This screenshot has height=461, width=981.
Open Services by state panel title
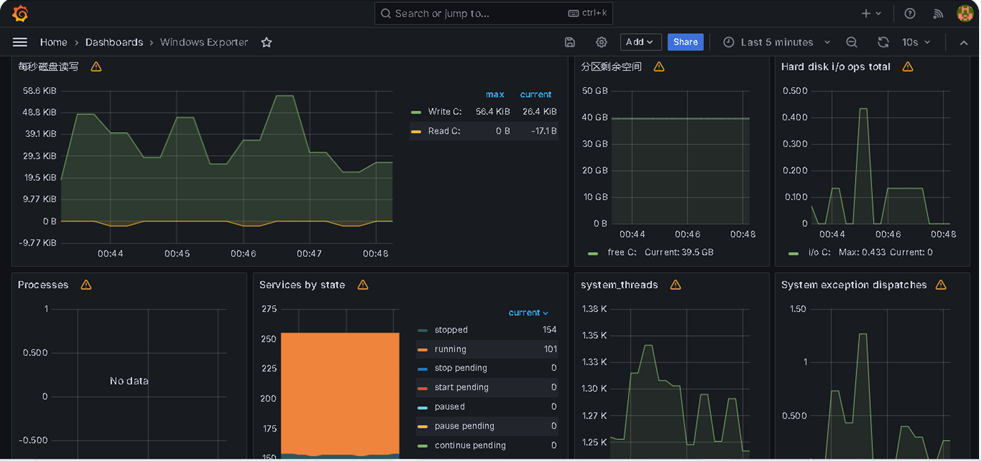[302, 285]
